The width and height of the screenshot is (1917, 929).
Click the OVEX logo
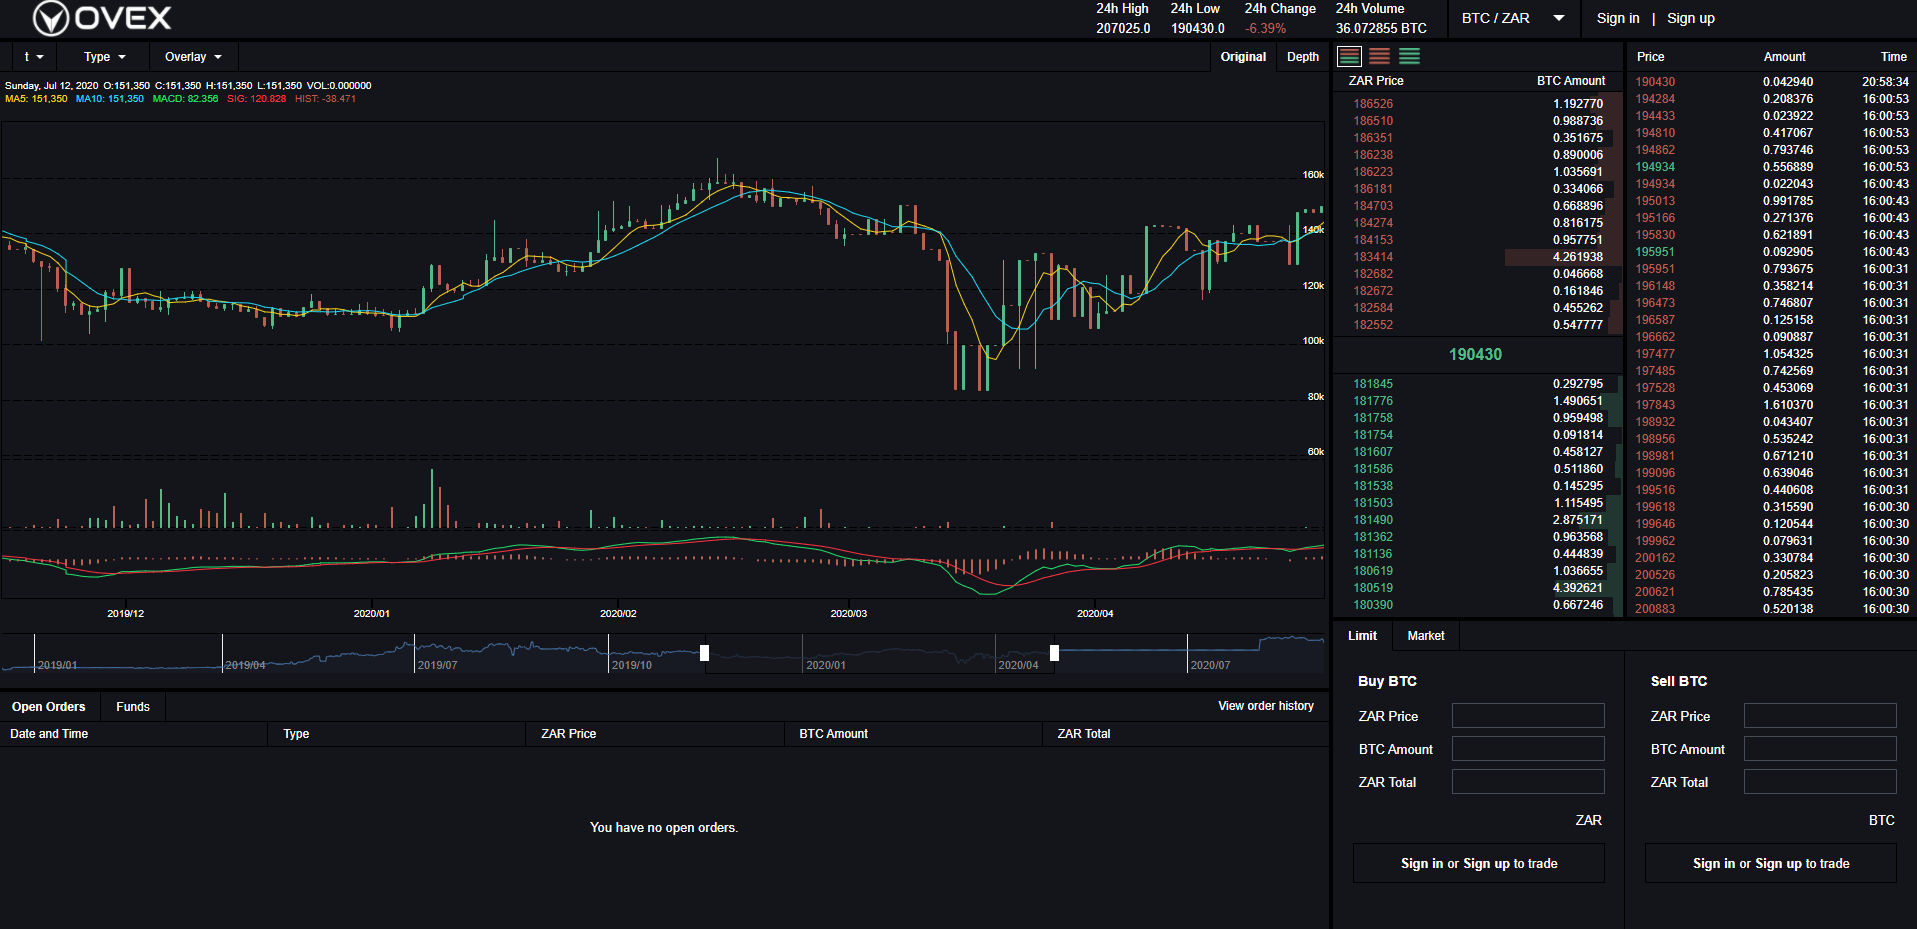coord(102,18)
